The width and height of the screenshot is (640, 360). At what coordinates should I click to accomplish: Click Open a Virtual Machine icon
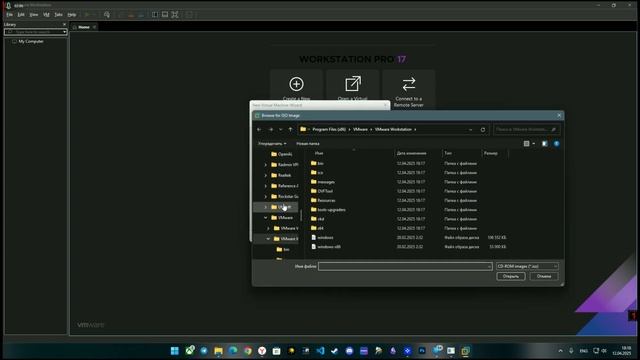click(353, 84)
